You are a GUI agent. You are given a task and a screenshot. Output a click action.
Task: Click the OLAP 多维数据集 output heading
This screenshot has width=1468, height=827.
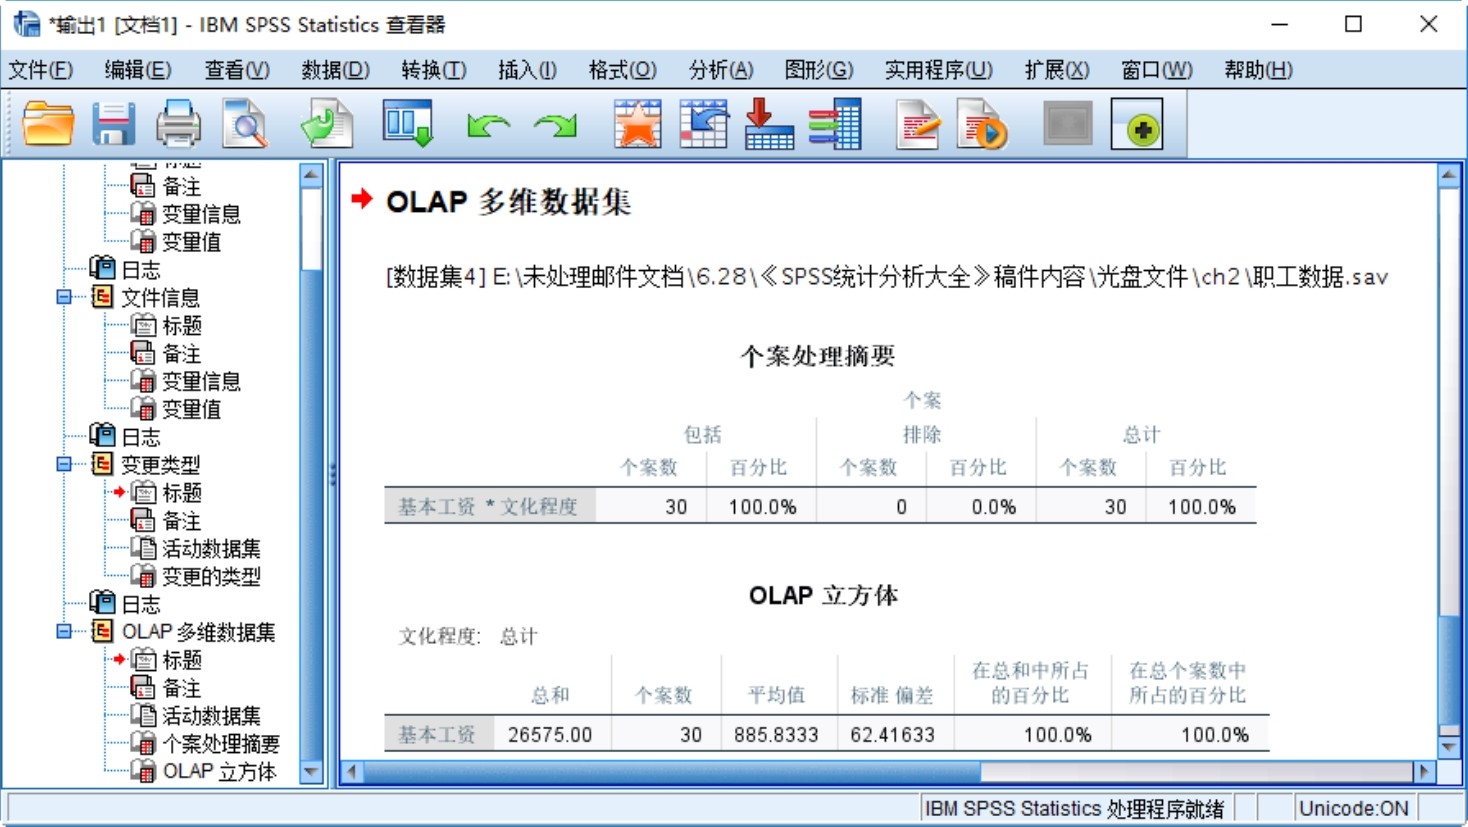(x=509, y=202)
